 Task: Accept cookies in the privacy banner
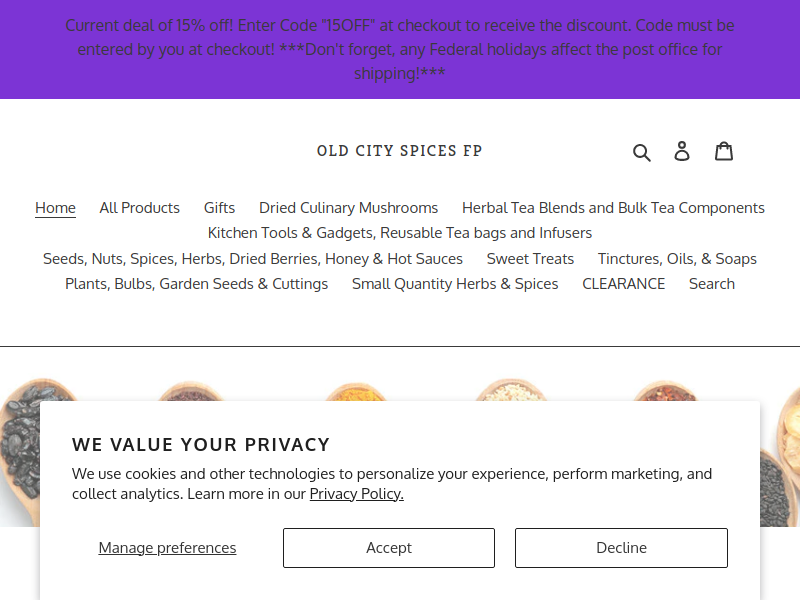[x=389, y=548]
